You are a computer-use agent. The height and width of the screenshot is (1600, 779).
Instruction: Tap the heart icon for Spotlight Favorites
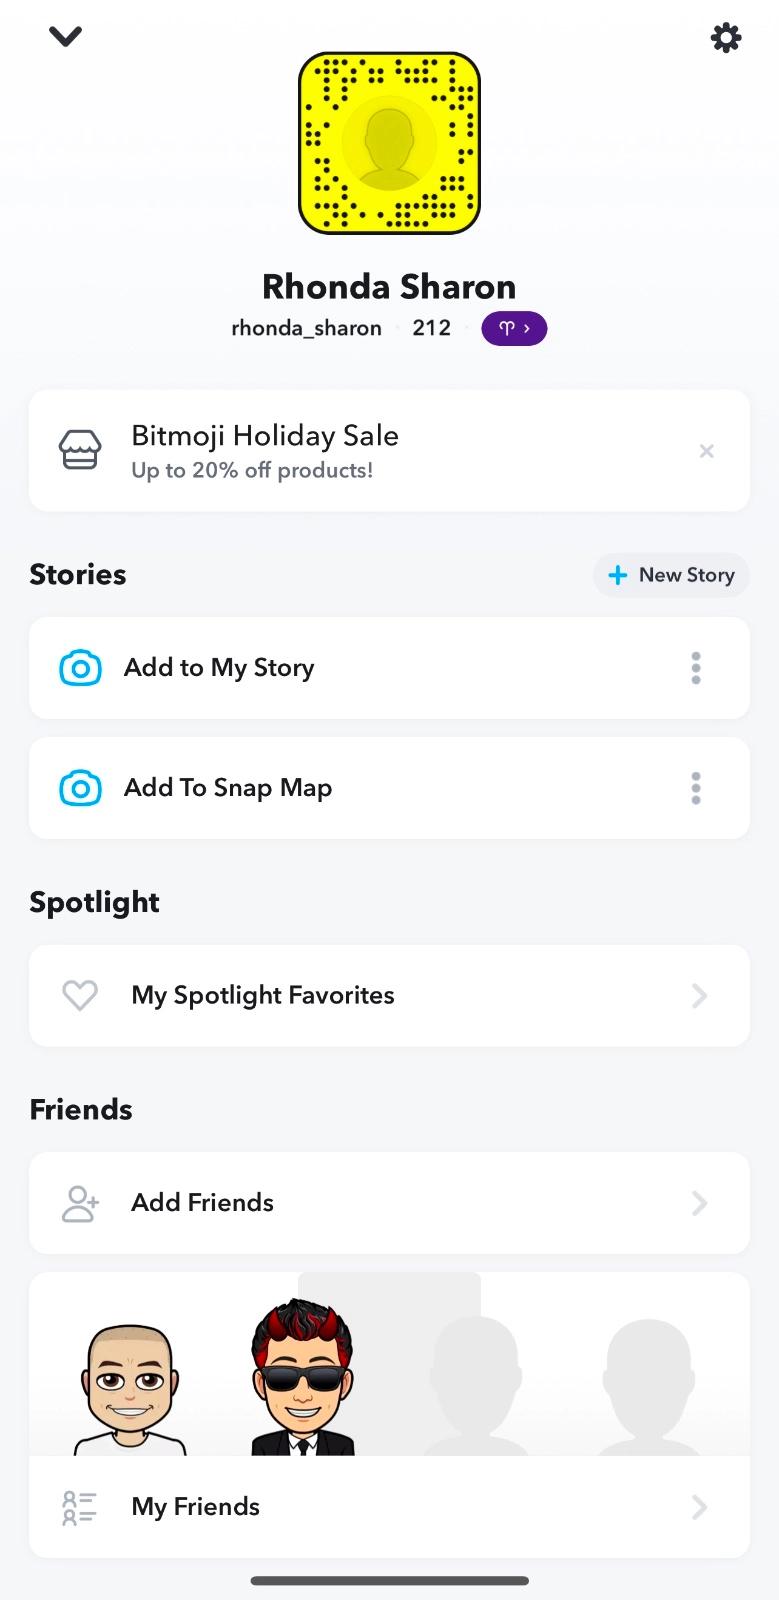point(80,995)
